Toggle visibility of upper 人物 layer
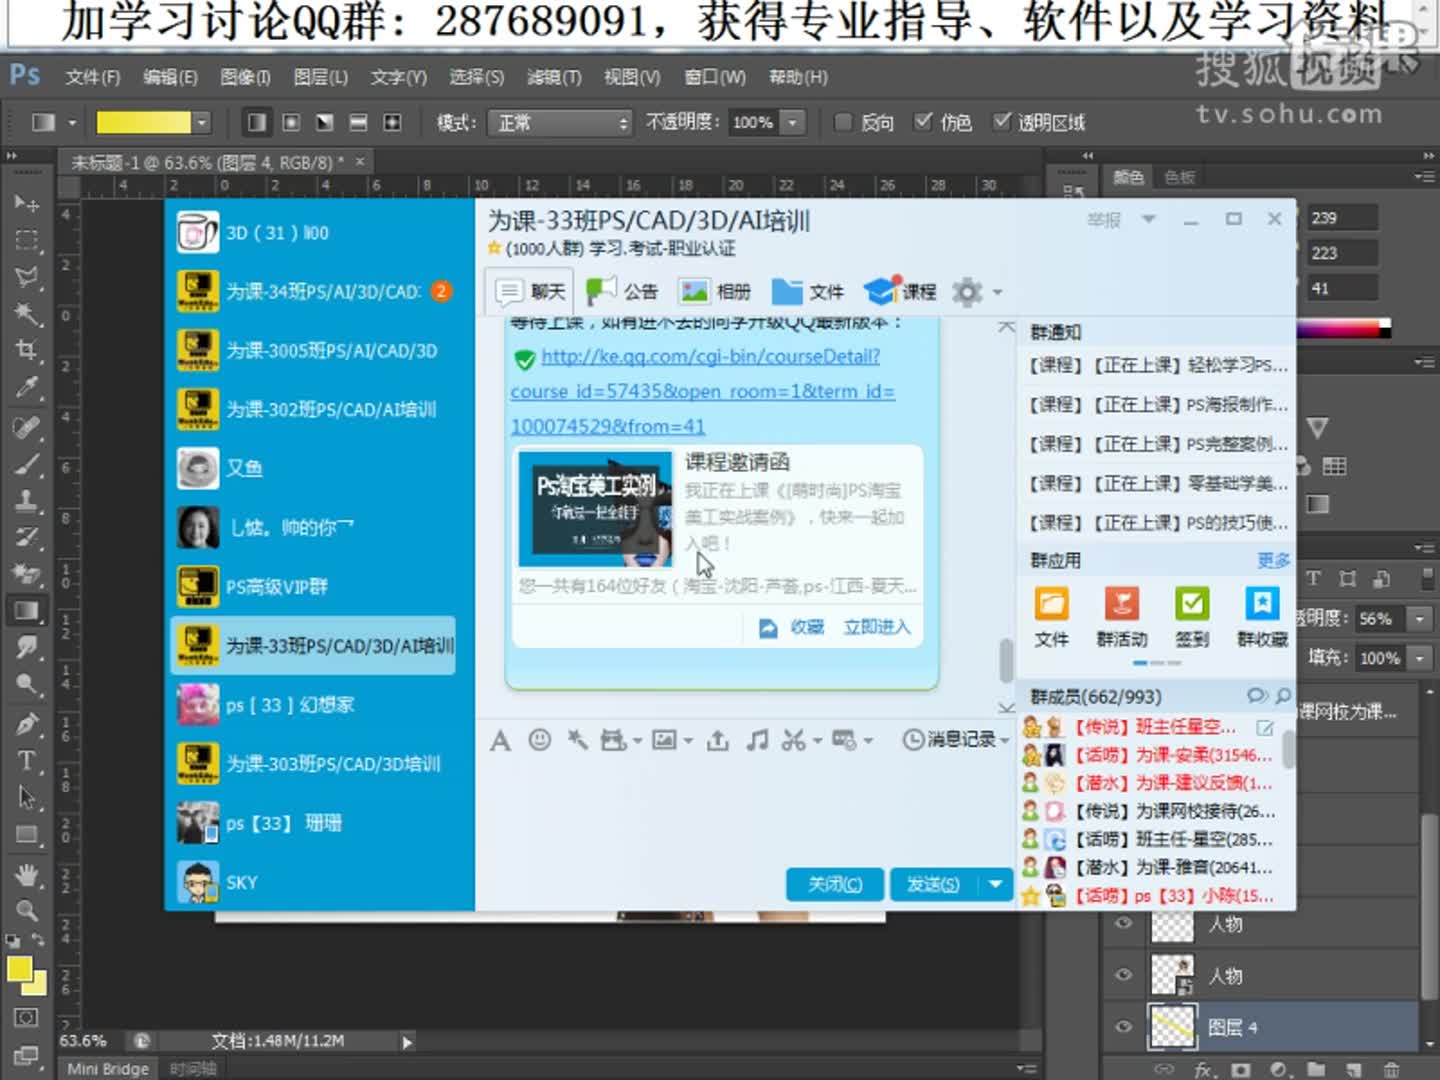1440x1080 pixels. (1123, 922)
